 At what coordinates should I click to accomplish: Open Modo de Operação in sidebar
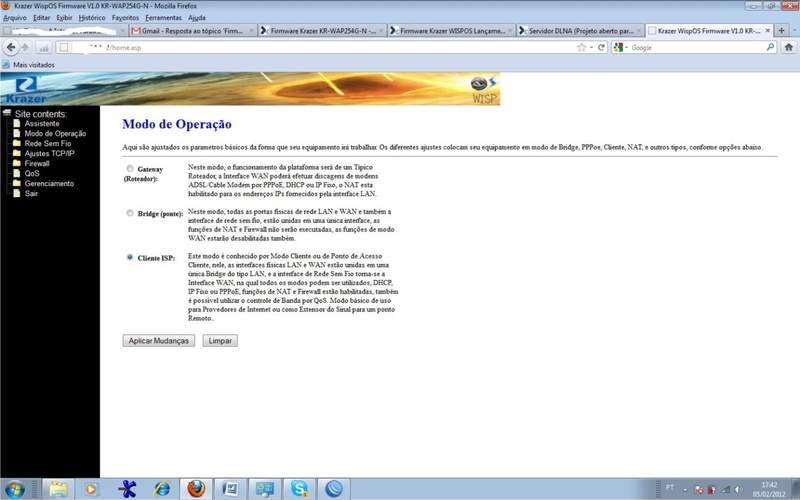[x=55, y=134]
